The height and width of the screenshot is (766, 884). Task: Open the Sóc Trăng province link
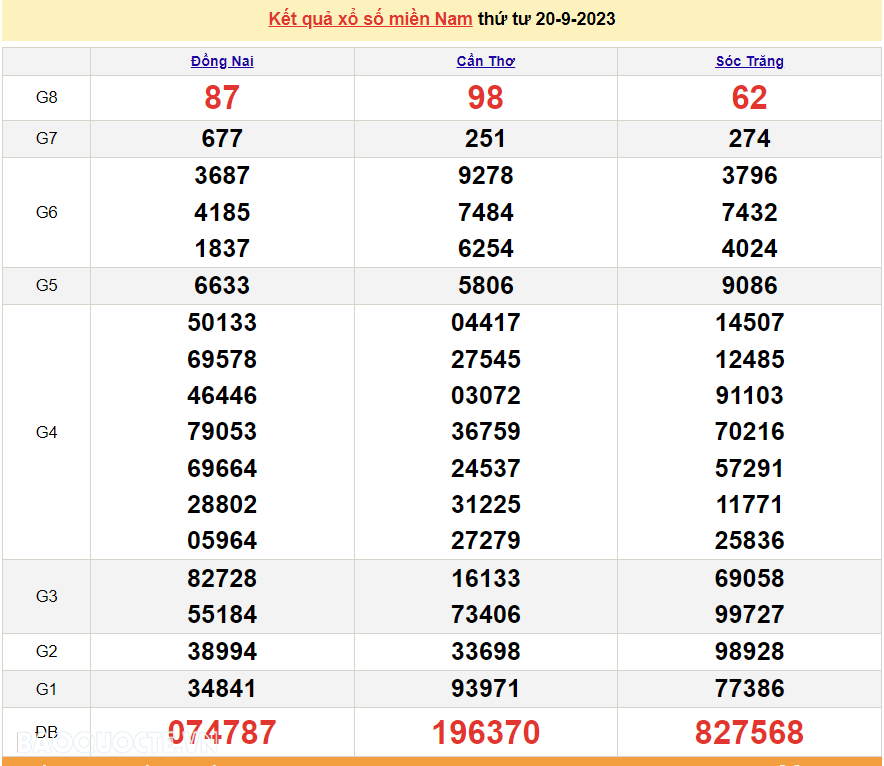[x=749, y=61]
